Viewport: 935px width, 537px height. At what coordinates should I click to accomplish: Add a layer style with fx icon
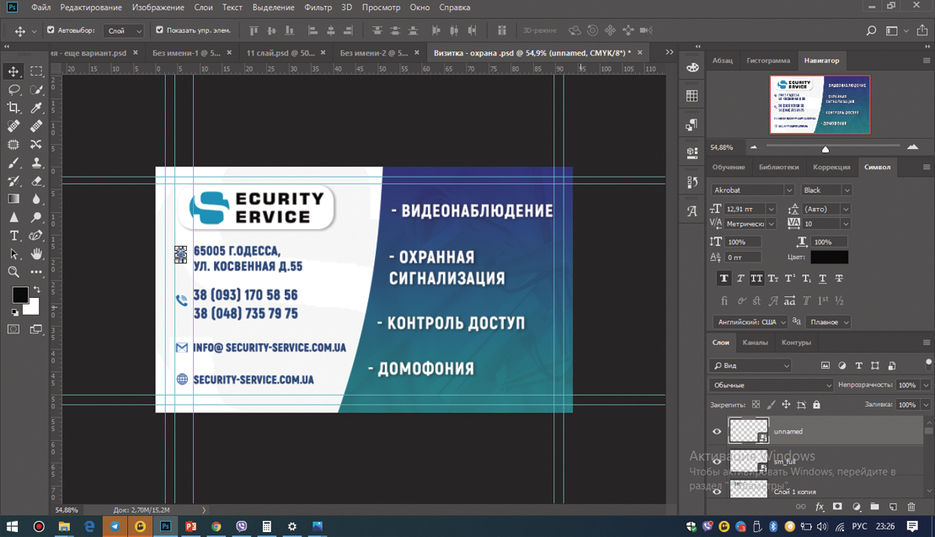coord(819,507)
